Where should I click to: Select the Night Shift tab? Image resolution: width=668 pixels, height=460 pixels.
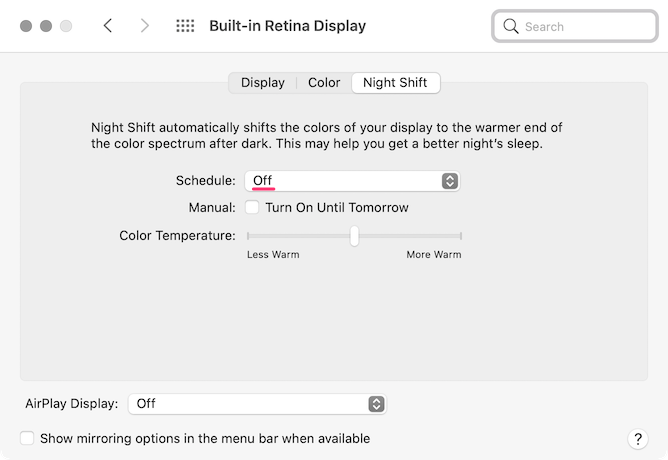click(x=395, y=83)
